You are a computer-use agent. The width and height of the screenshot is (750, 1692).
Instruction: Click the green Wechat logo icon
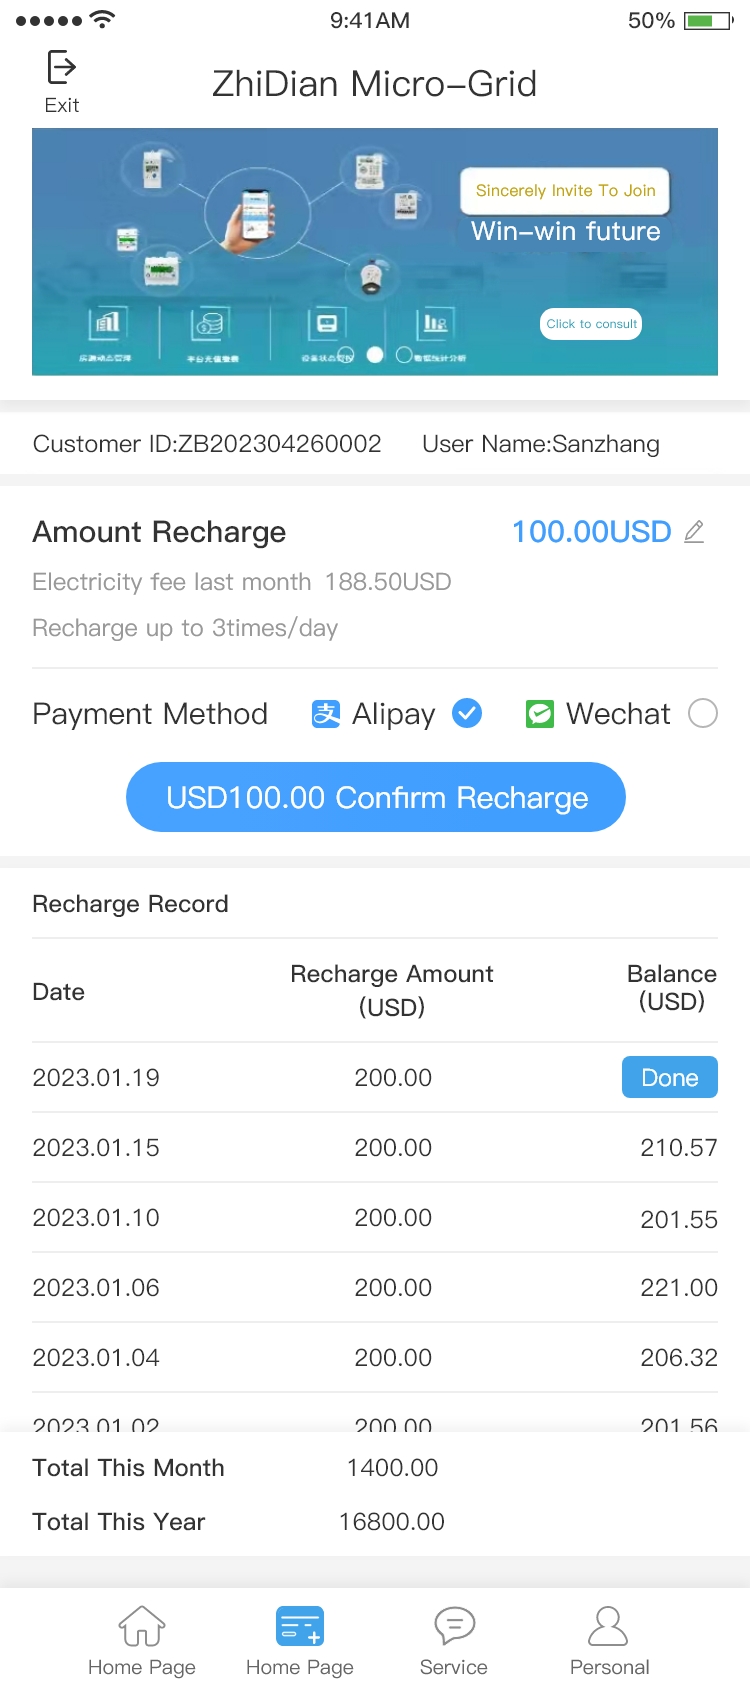click(x=540, y=714)
